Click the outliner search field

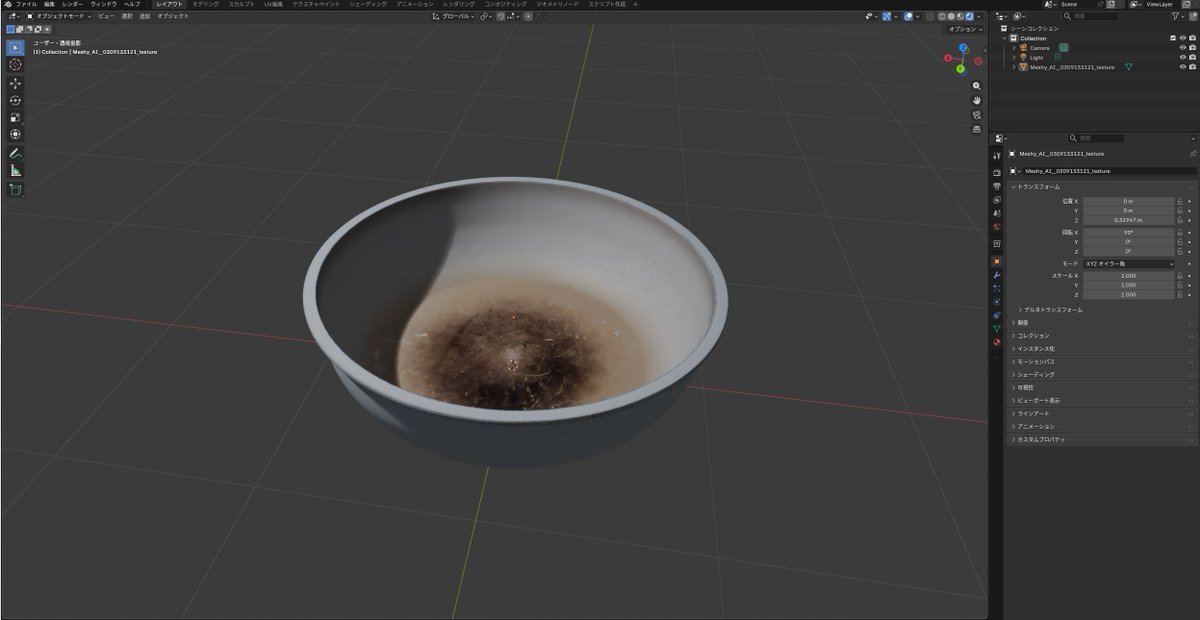(x=1091, y=16)
